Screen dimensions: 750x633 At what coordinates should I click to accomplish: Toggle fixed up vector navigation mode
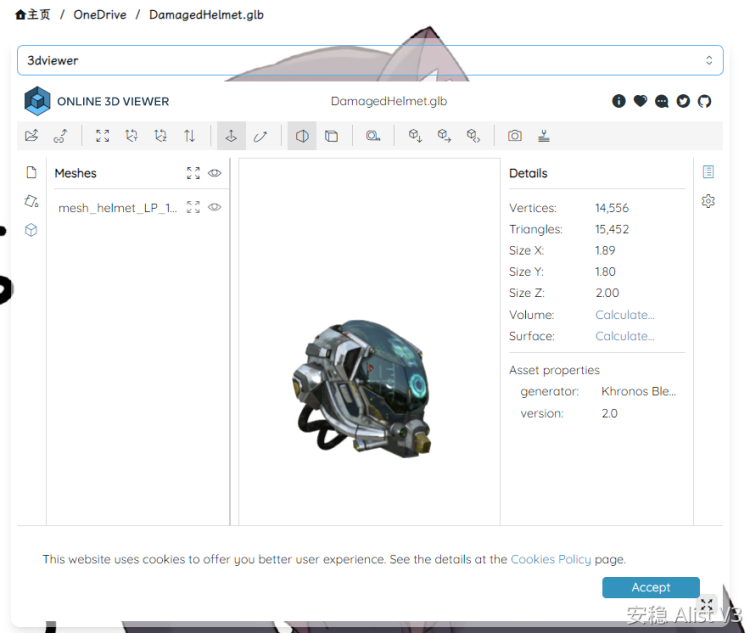(x=231, y=136)
